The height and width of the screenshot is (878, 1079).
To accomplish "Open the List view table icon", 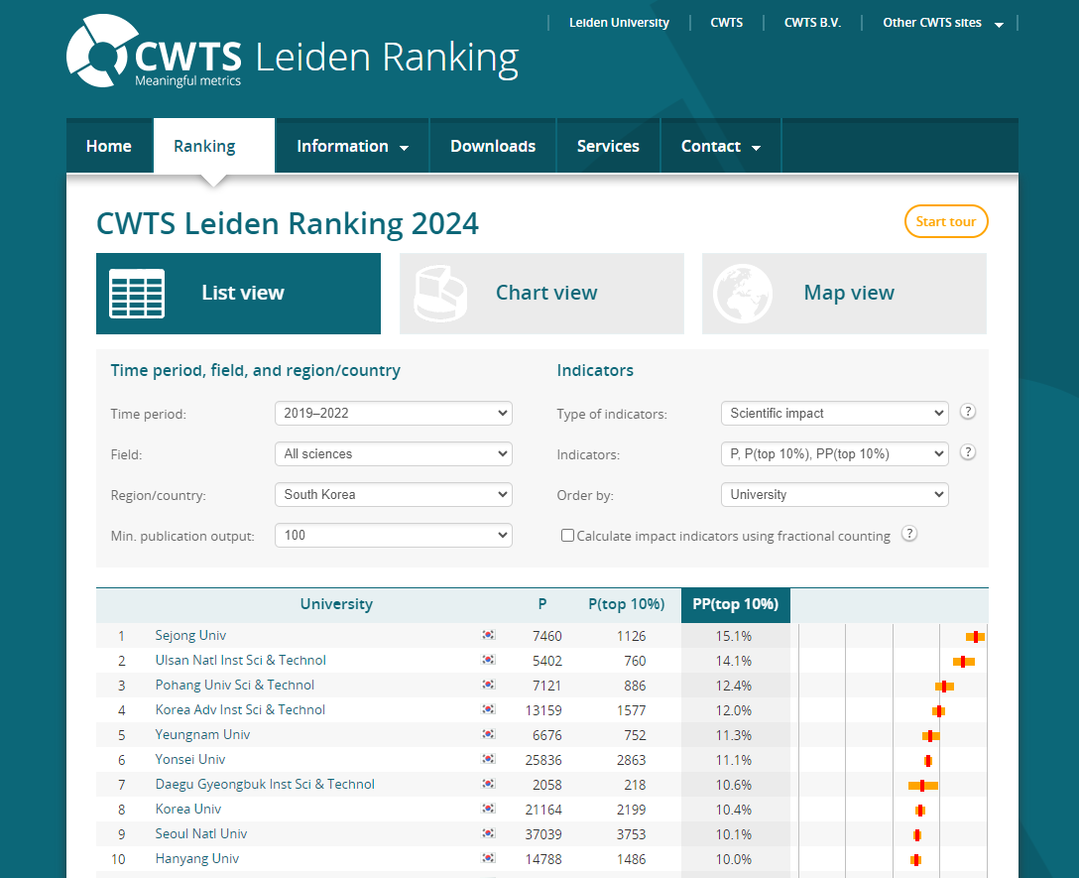I will [137, 294].
